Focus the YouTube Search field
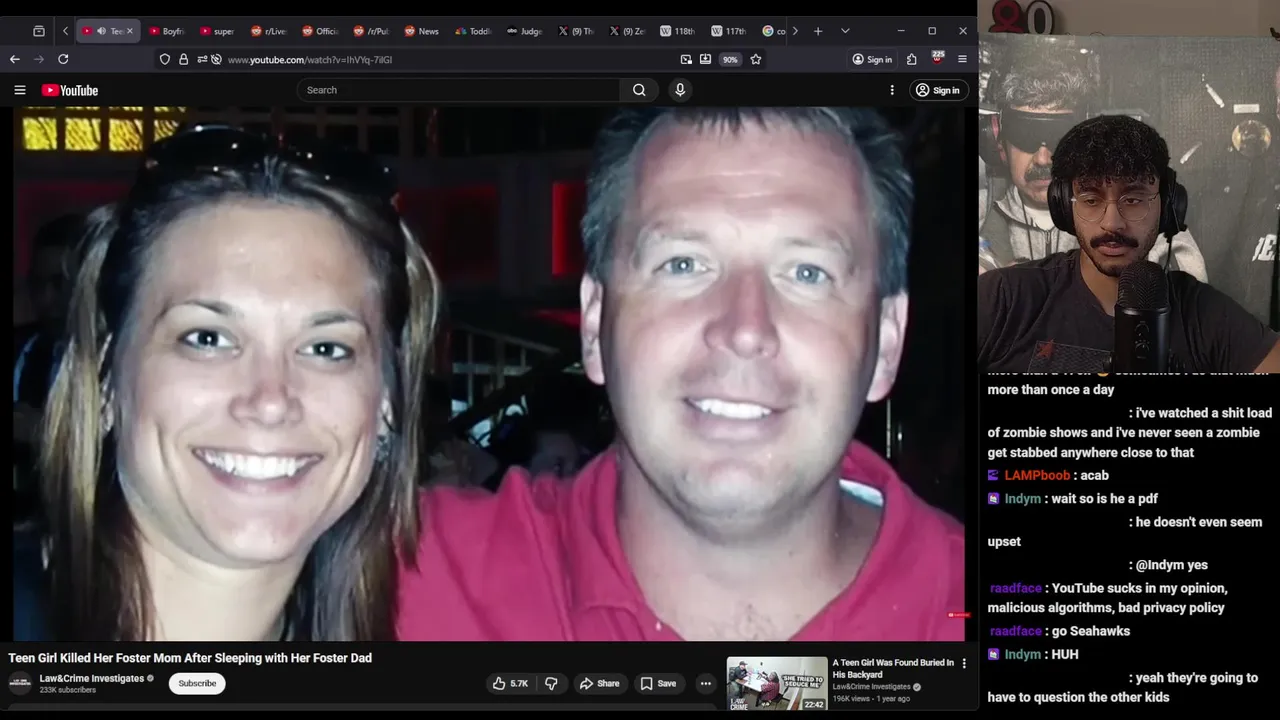 (460, 90)
